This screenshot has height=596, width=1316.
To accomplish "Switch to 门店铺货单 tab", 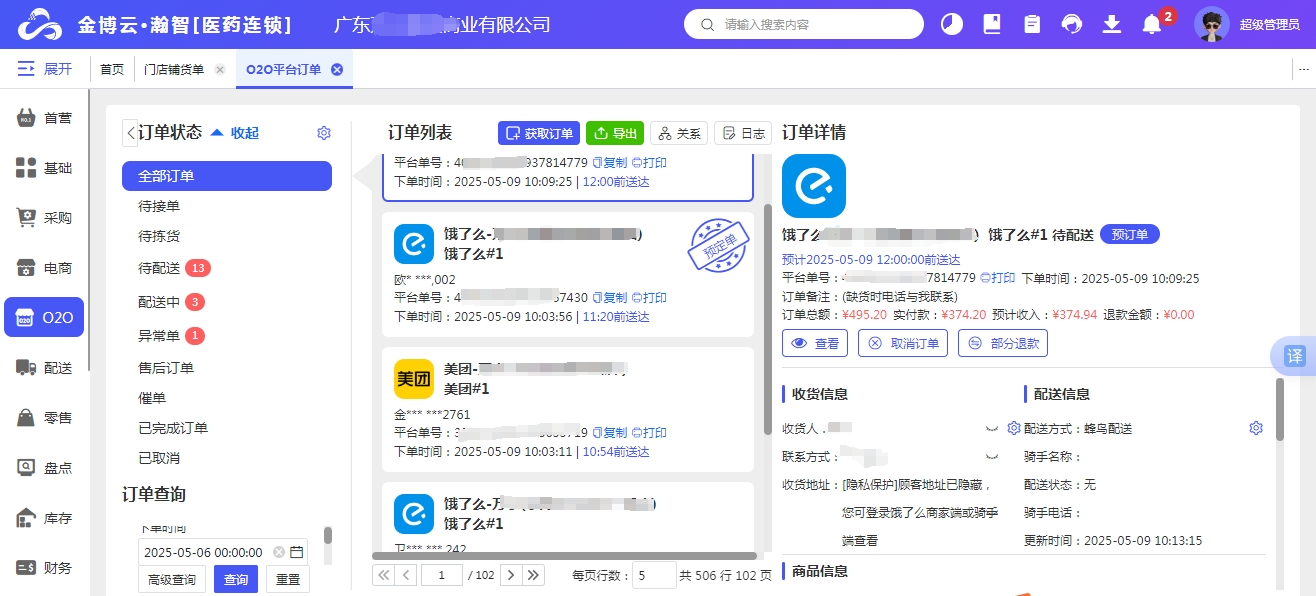I will click(x=174, y=69).
